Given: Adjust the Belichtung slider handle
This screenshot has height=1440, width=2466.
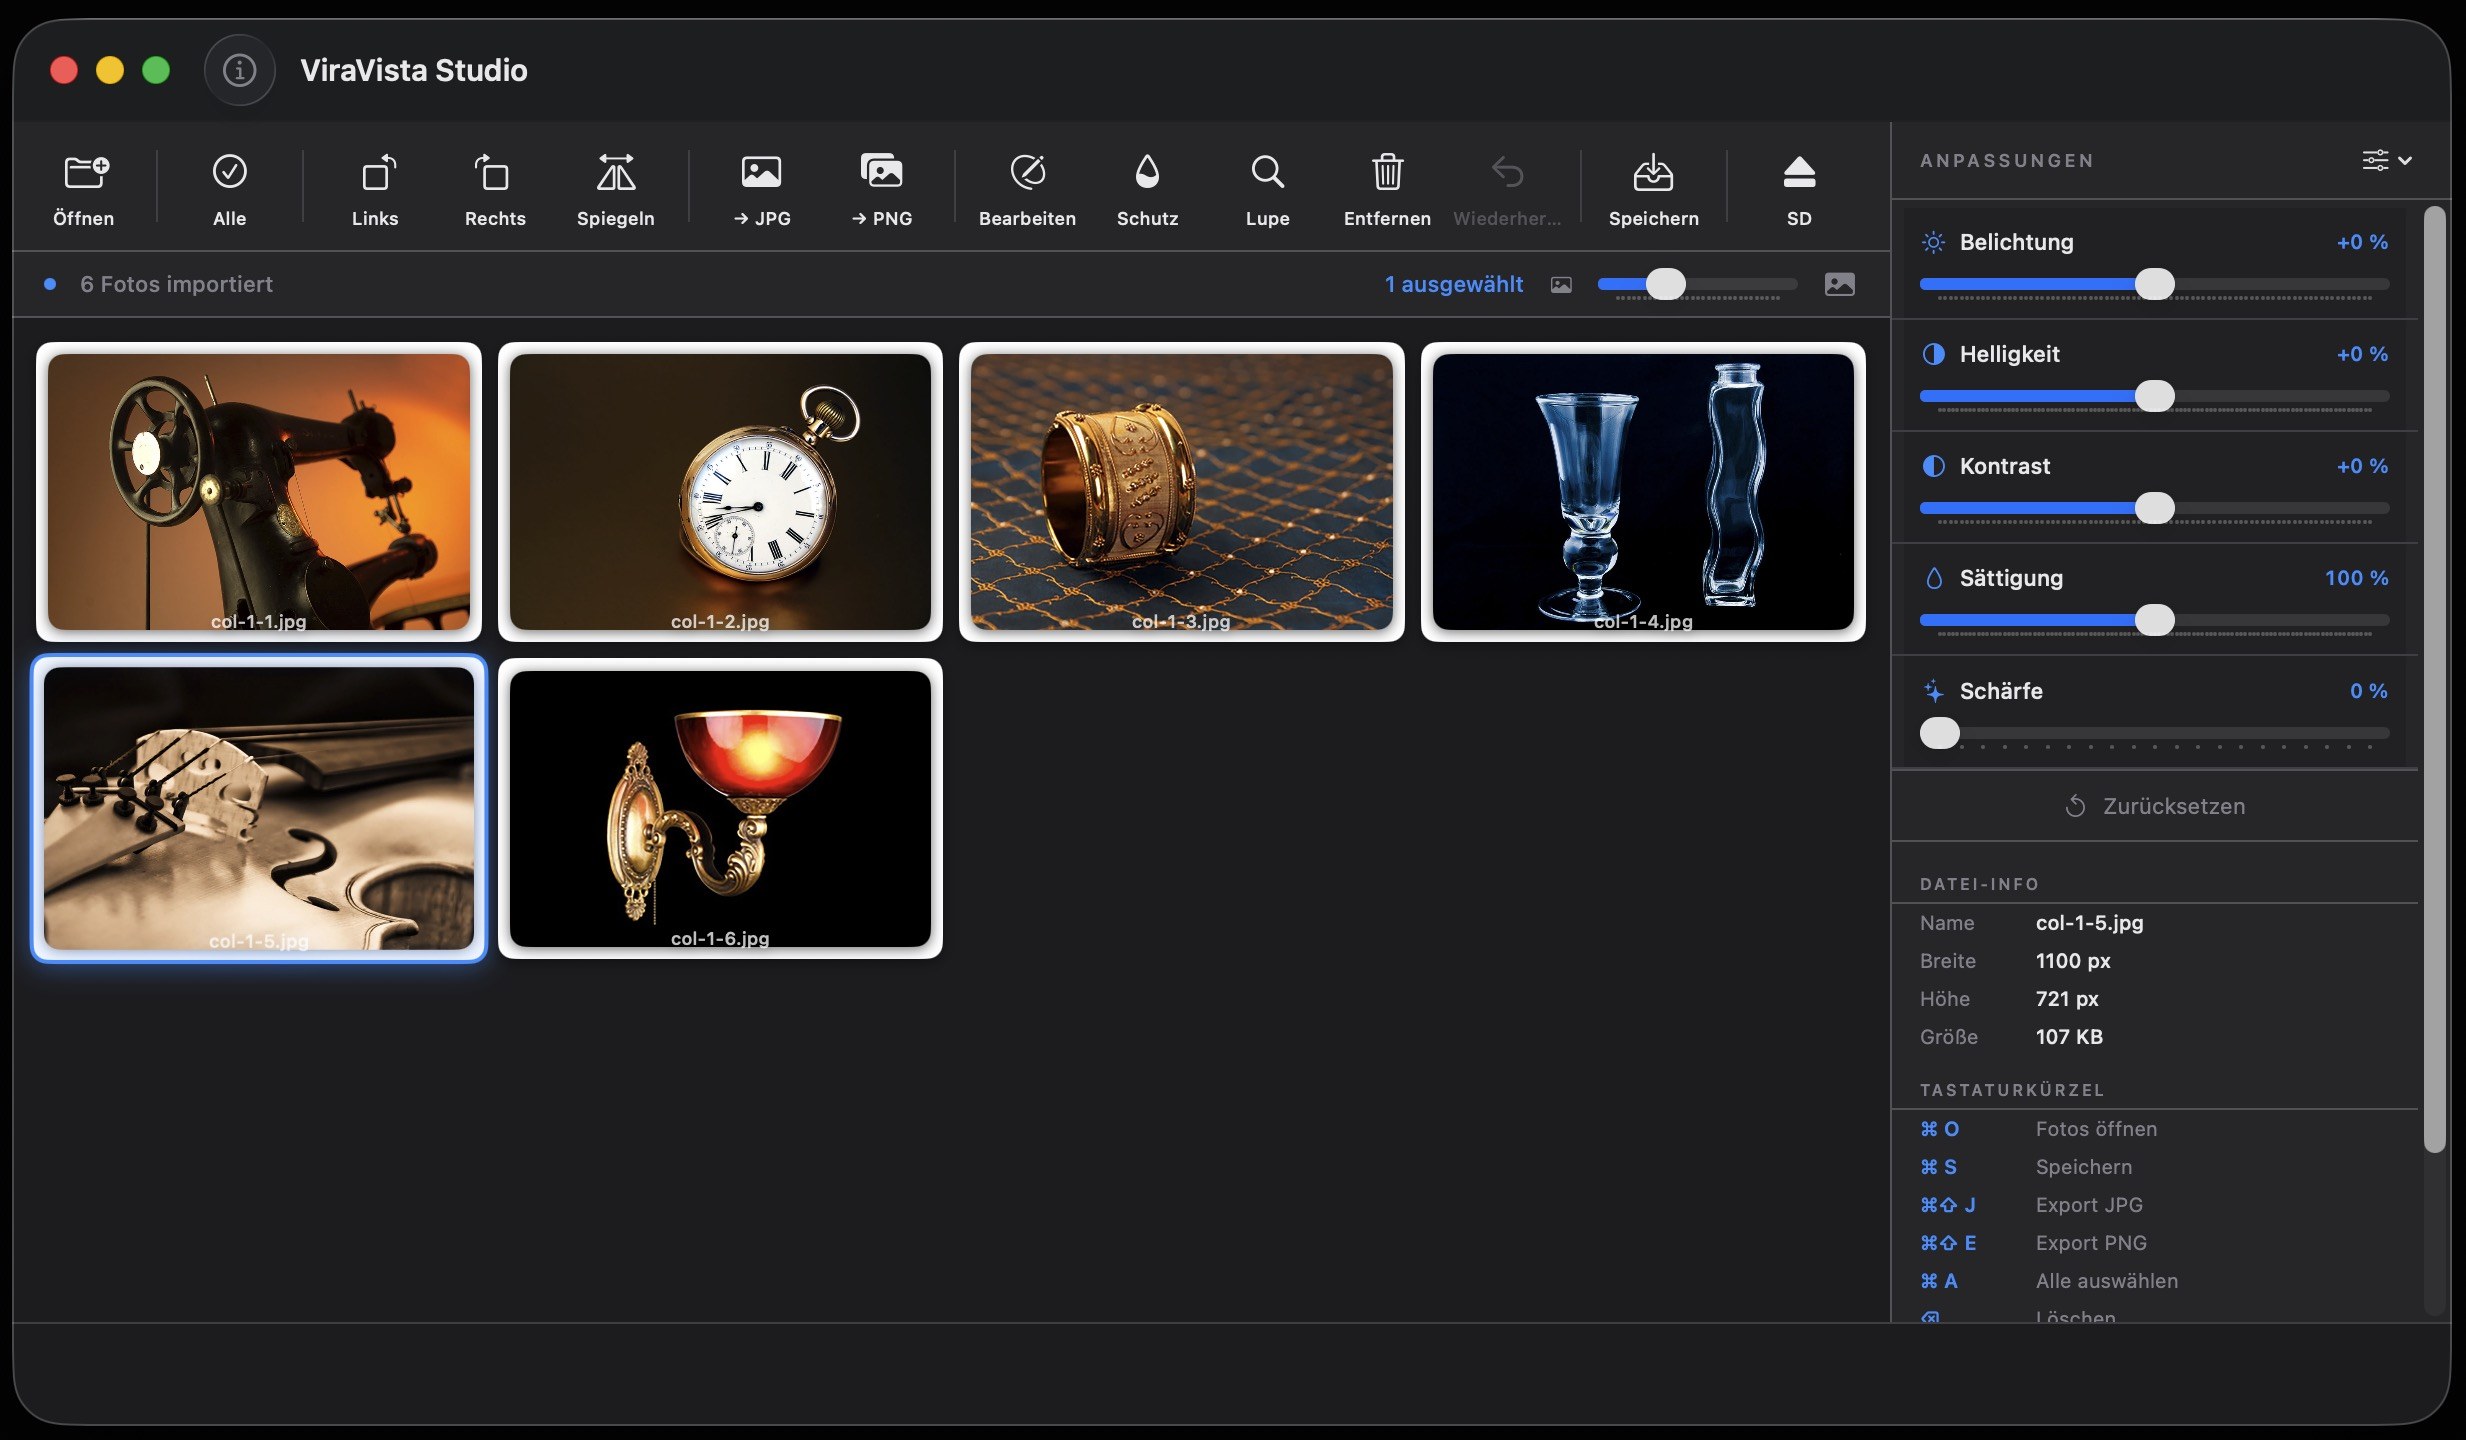Looking at the screenshot, I should (x=2155, y=284).
